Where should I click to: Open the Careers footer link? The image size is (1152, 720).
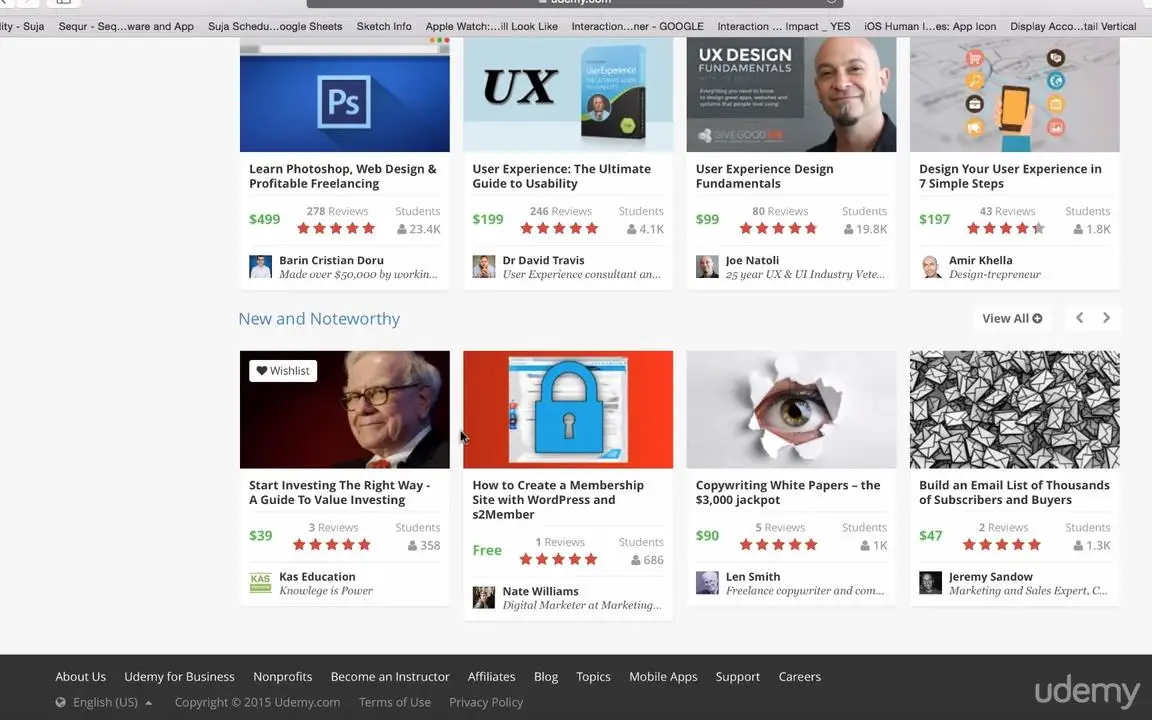[x=800, y=677]
